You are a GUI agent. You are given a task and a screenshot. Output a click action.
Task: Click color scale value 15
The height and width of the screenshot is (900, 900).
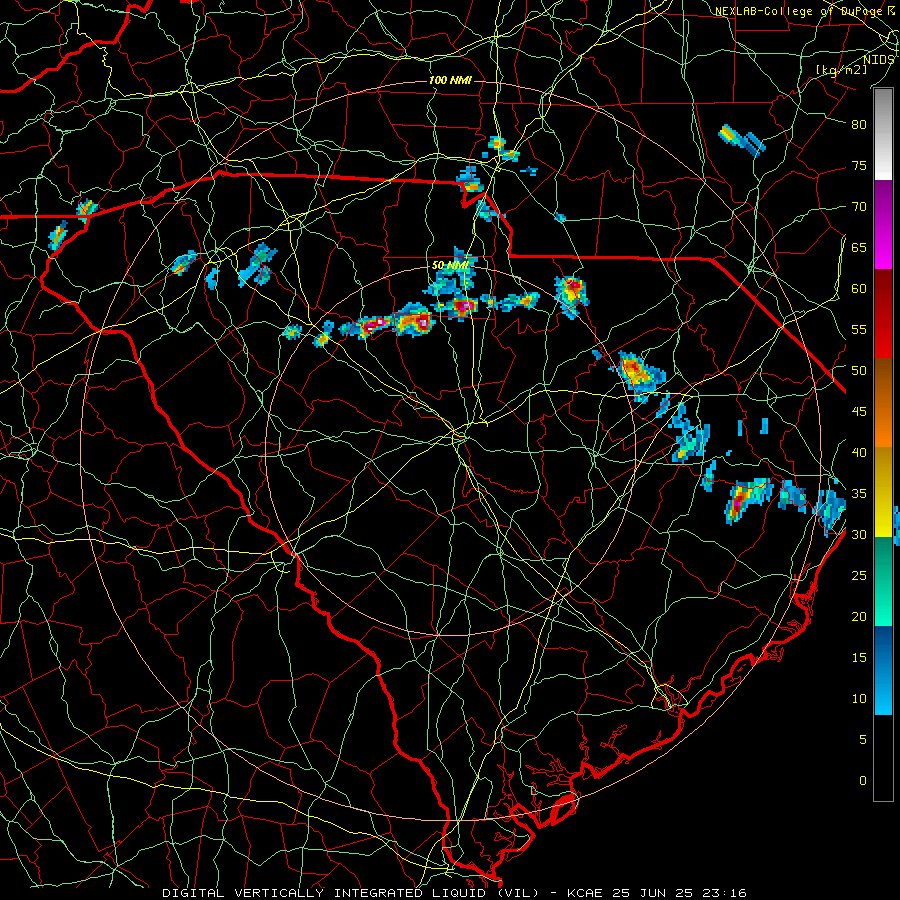pos(859,657)
